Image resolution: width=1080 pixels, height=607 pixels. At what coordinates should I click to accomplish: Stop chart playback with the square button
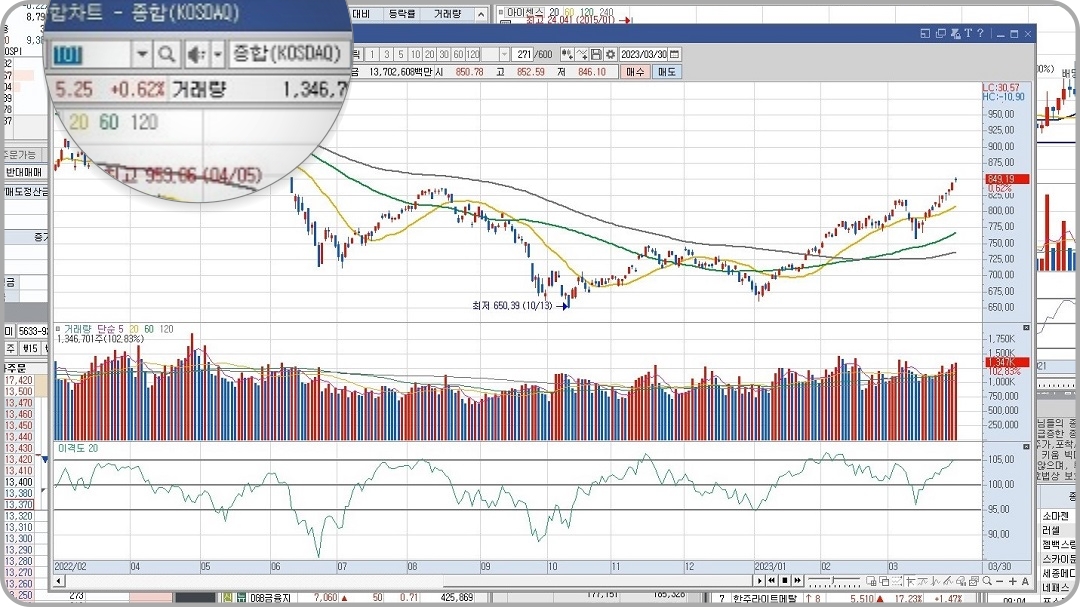(x=785, y=581)
